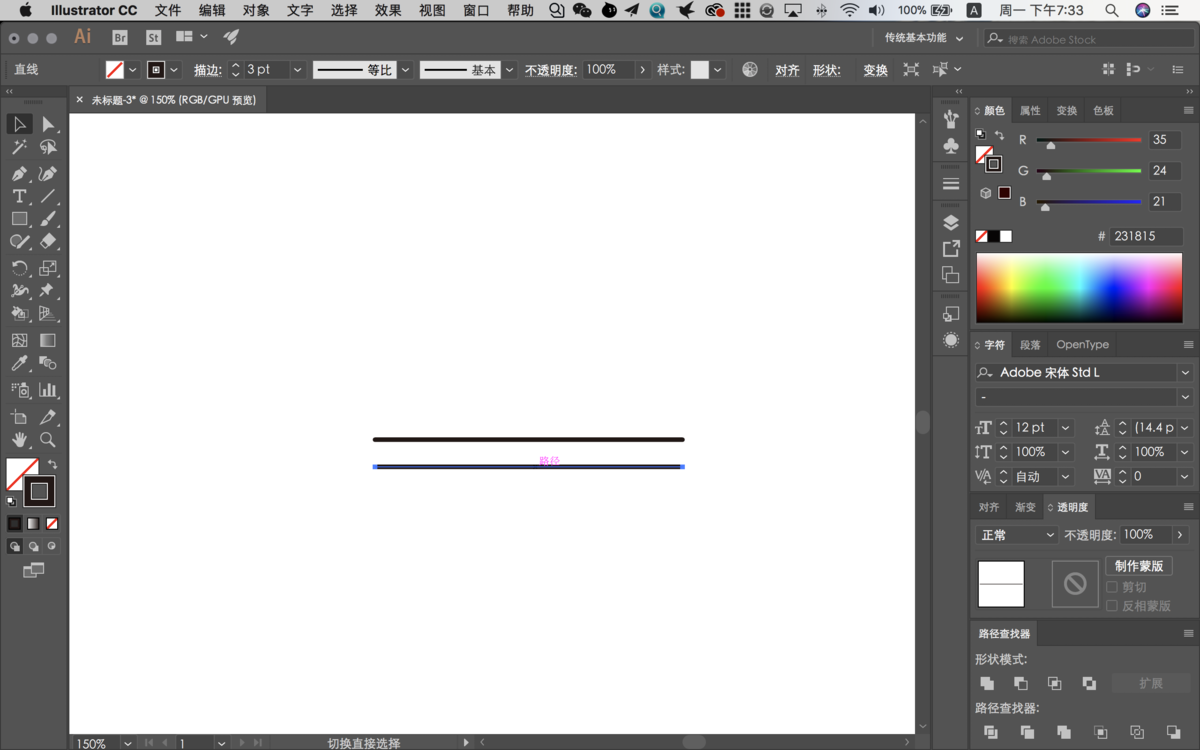Set toolbox paint mode to Color
The width and height of the screenshot is (1200, 750).
click(14, 523)
